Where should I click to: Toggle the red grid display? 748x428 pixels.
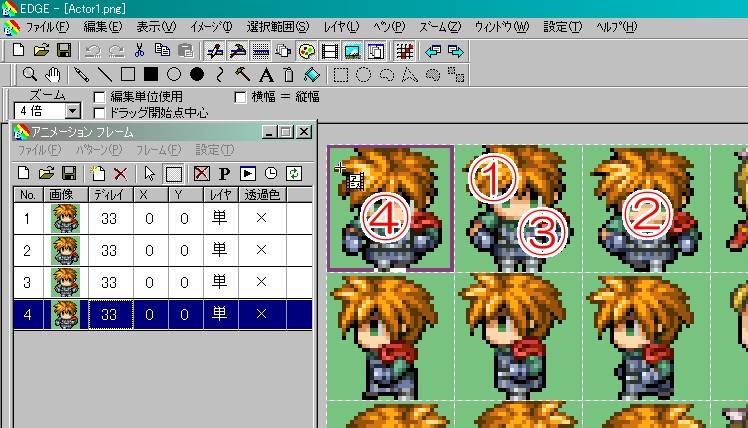pyautogui.click(x=405, y=51)
